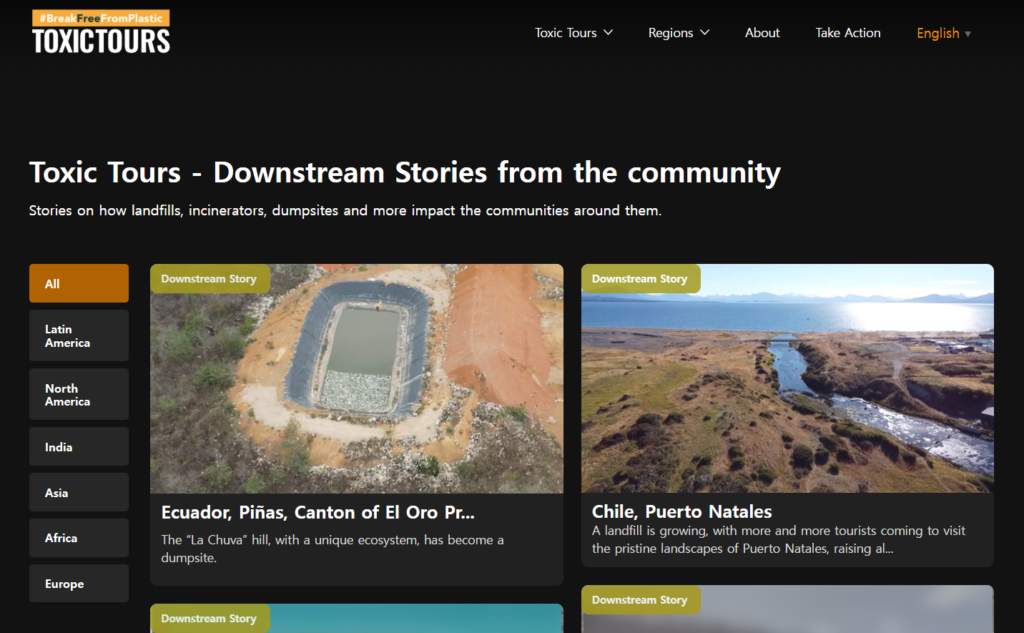Open the Take Action page
Image resolution: width=1024 pixels, height=633 pixels.
[x=848, y=33]
